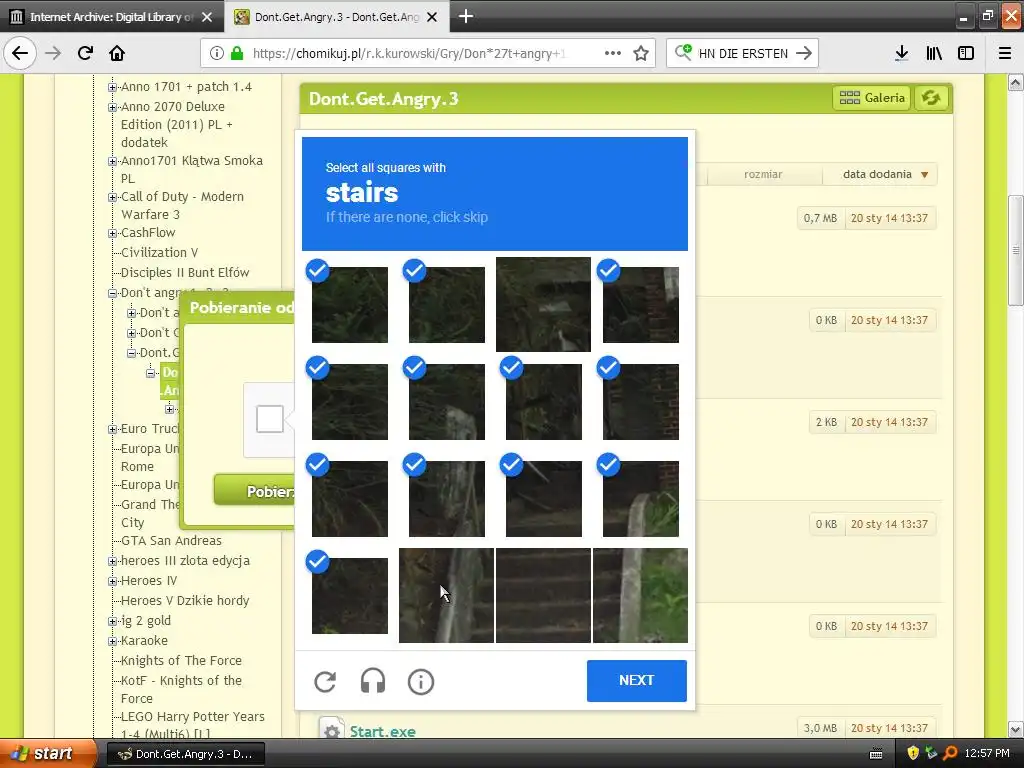Expand the heroes III zlota edycja folder
Image resolution: width=1024 pixels, height=768 pixels.
click(x=112, y=561)
